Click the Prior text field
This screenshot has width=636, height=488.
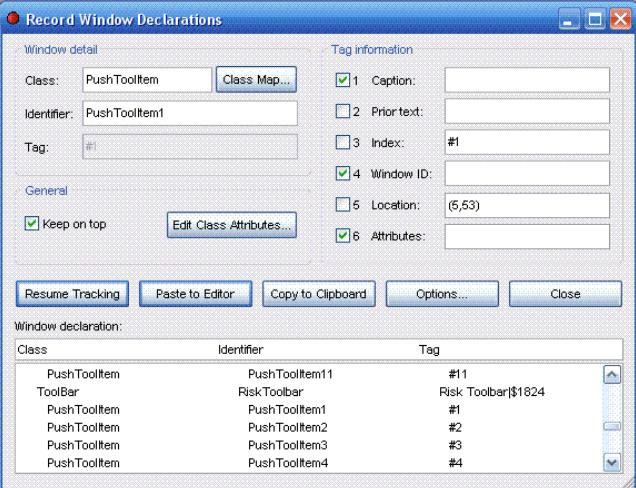527,111
